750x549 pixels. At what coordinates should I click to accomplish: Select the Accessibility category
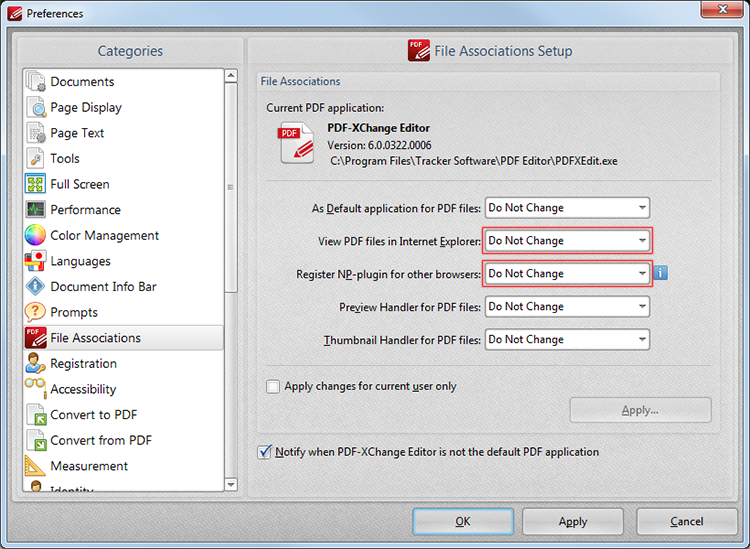(x=123, y=389)
